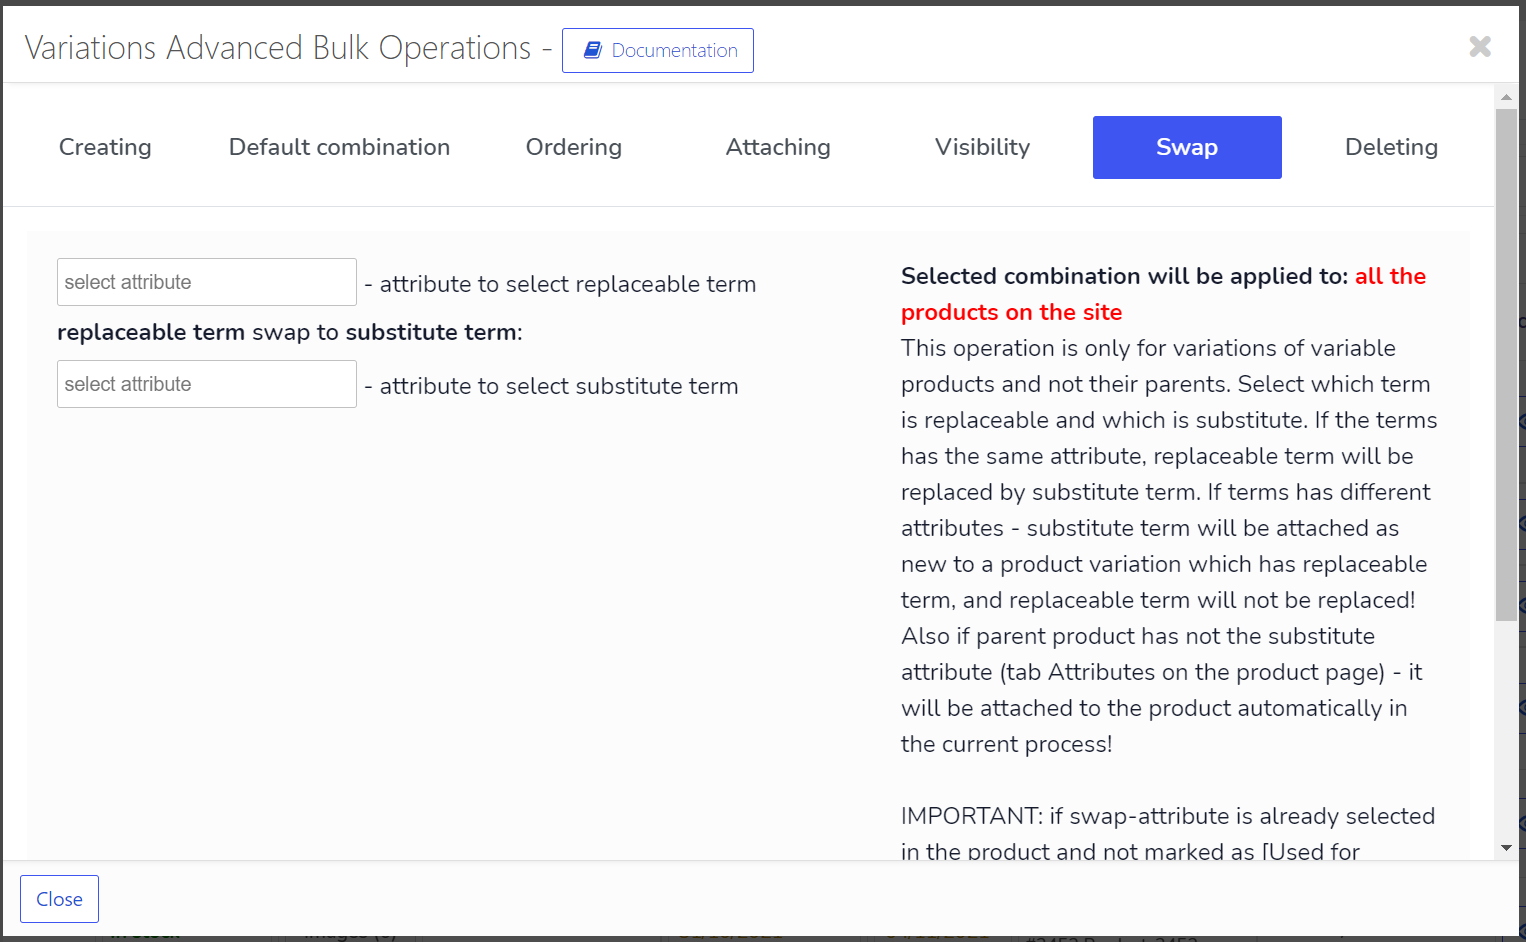Click the book icon beside Documentation
Image resolution: width=1526 pixels, height=942 pixels.
[593, 50]
